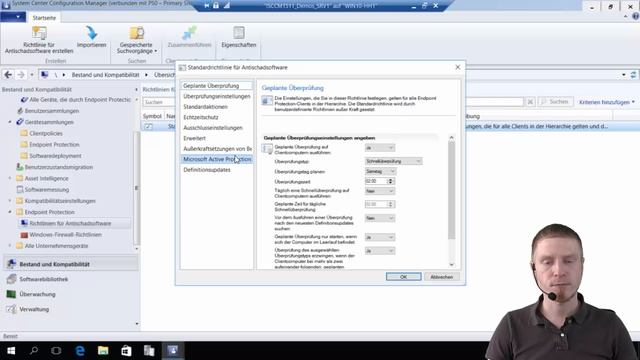Open Überprüfung des ausgewählten Überprüfungstyps erzwingen dropdown

380,251
